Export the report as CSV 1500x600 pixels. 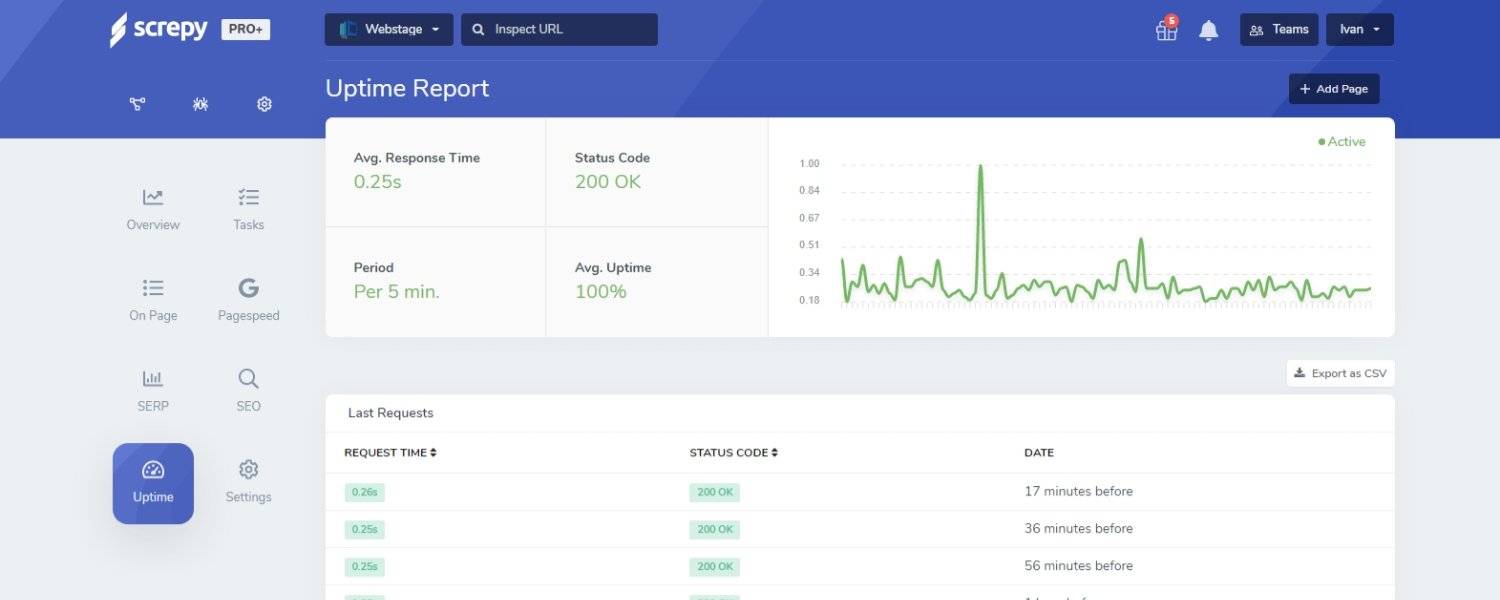point(1340,372)
